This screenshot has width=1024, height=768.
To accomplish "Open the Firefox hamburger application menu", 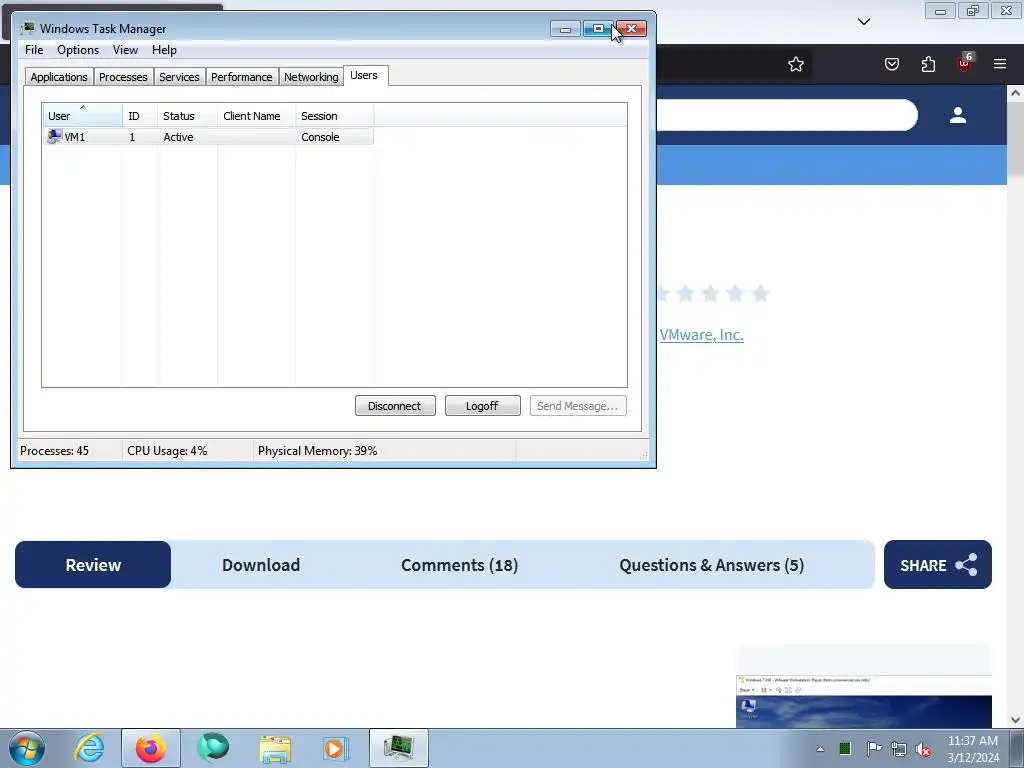I will click(1000, 64).
